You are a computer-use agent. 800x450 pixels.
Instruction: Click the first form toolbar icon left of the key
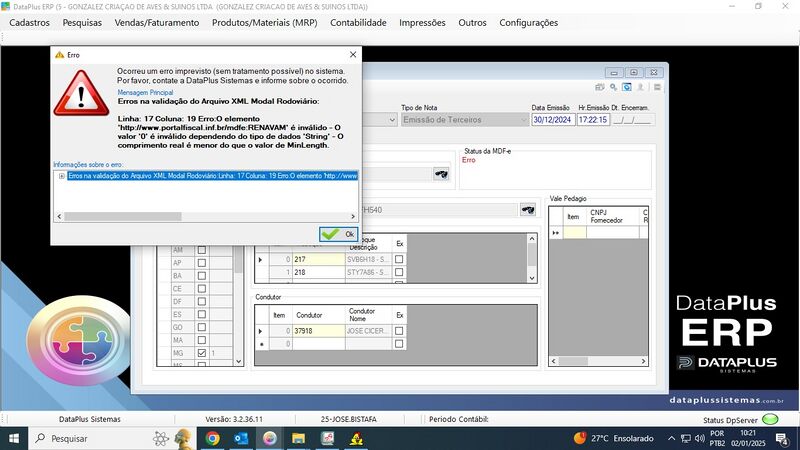(x=600, y=87)
